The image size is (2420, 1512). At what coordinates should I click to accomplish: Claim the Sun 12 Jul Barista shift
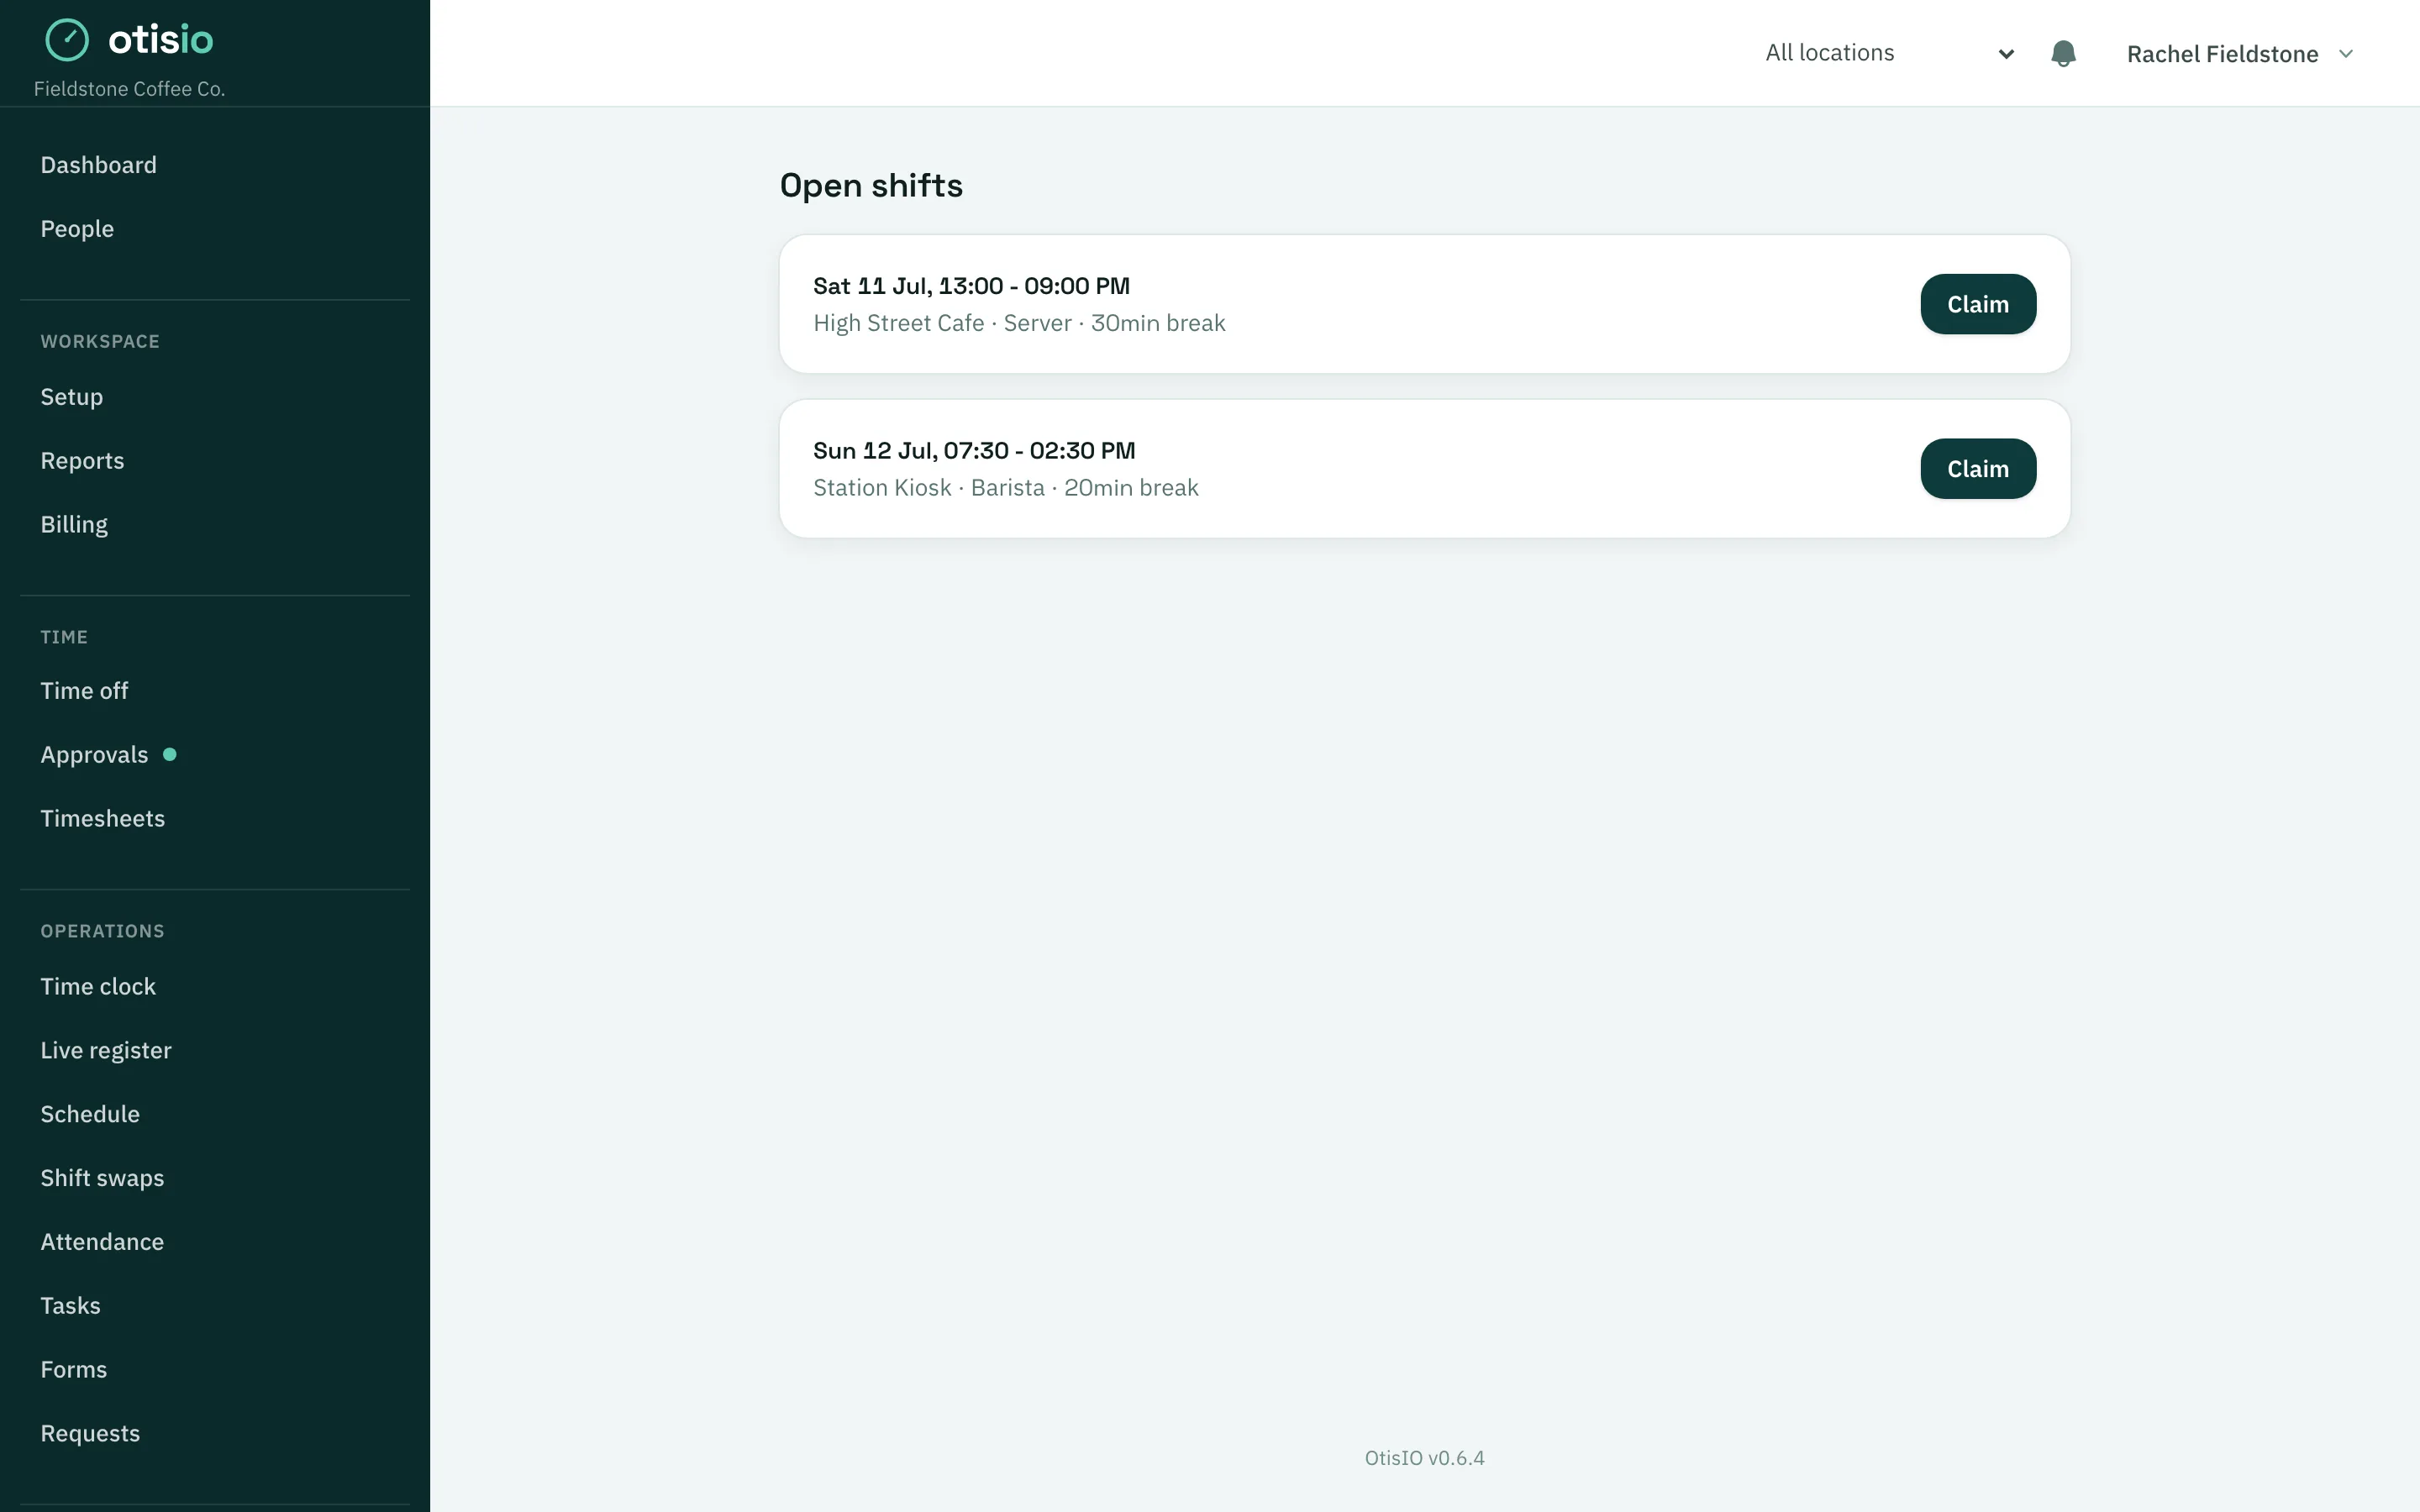[1977, 469]
